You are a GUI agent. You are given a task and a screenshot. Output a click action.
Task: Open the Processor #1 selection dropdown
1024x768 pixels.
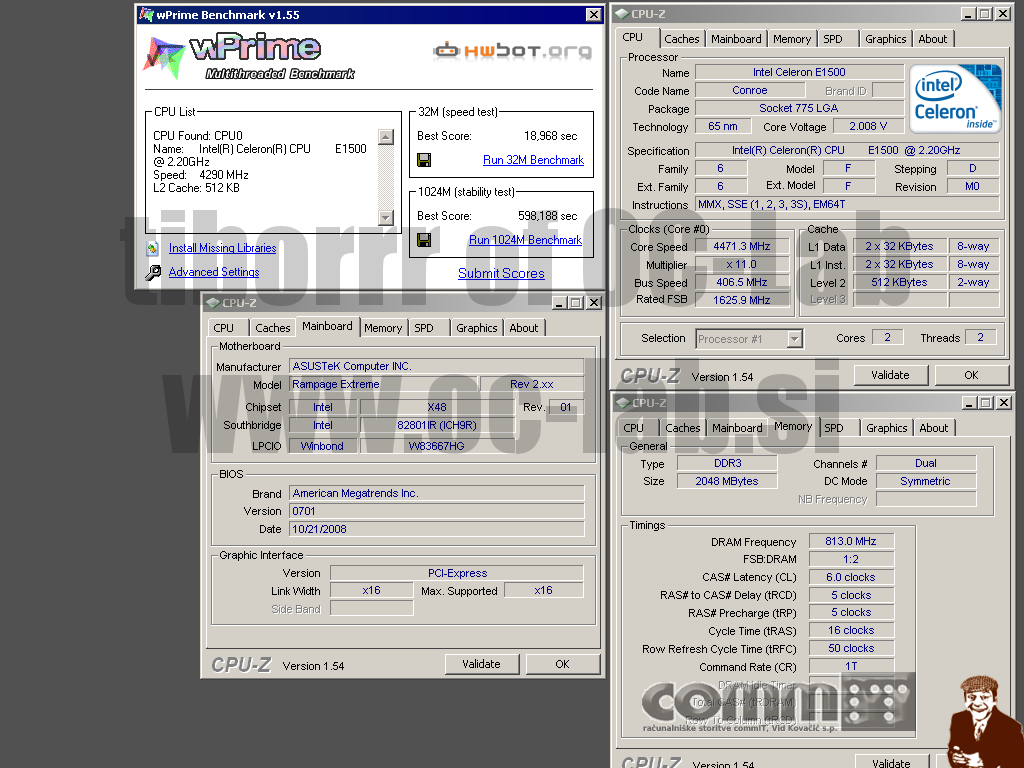[794, 339]
